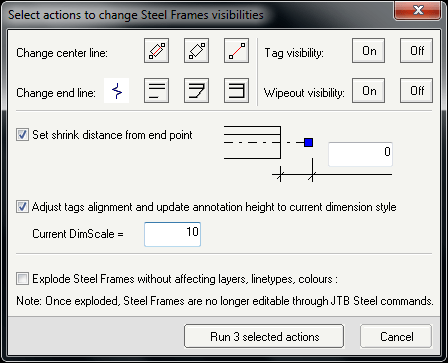This screenshot has height=363, width=448.
Task: Turn Tag visibility Off
Action: pyautogui.click(x=417, y=50)
